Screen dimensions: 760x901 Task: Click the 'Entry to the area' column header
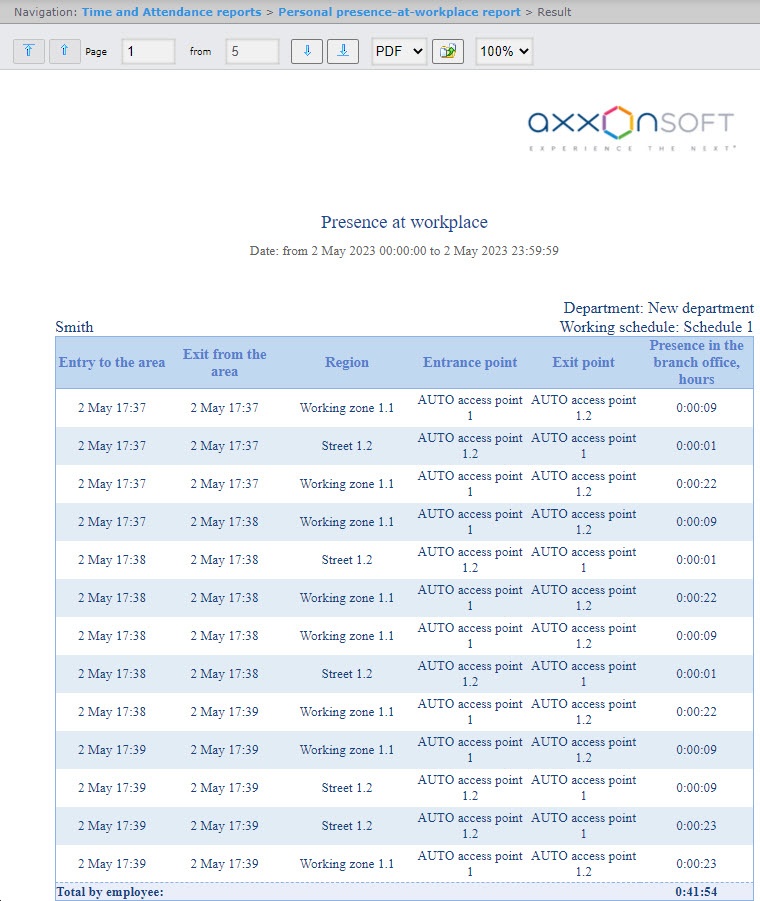click(111, 363)
